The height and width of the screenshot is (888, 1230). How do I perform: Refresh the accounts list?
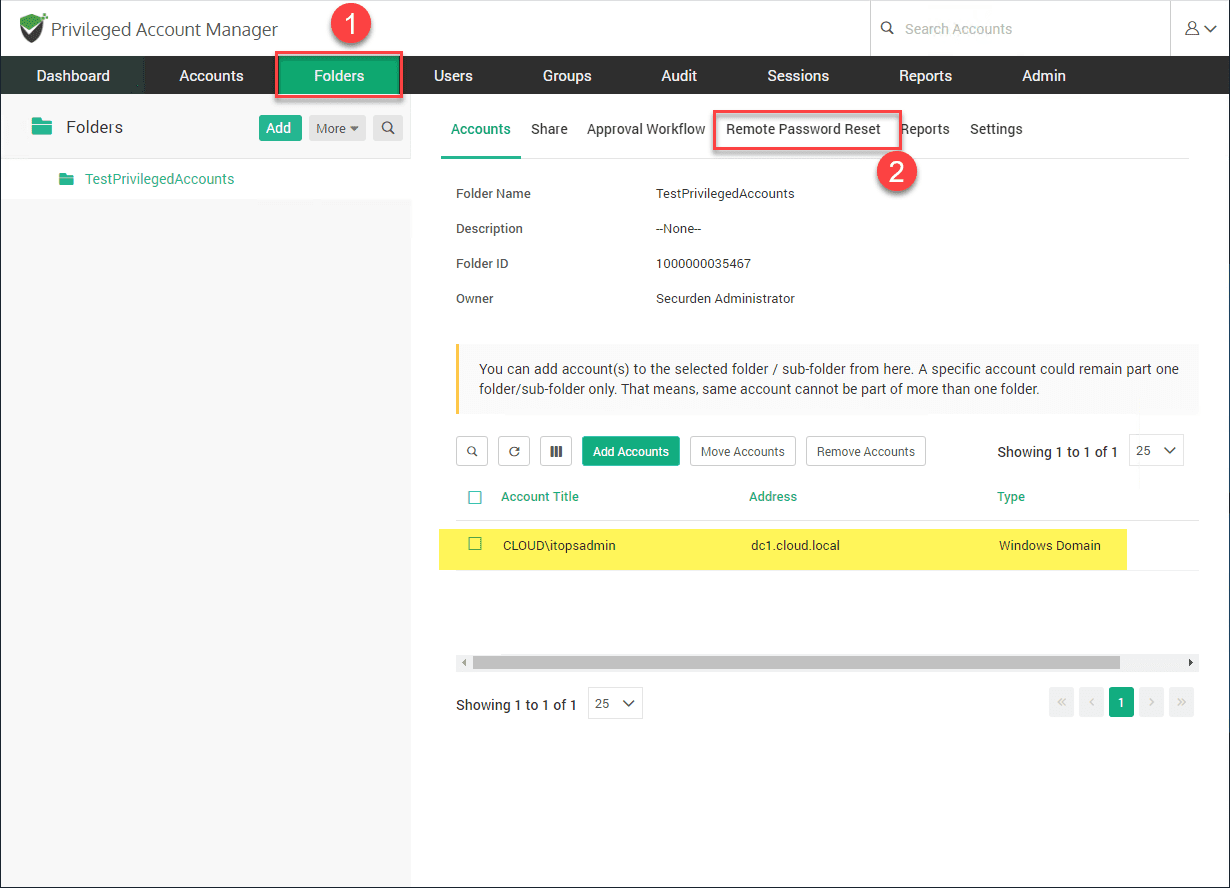tap(514, 451)
